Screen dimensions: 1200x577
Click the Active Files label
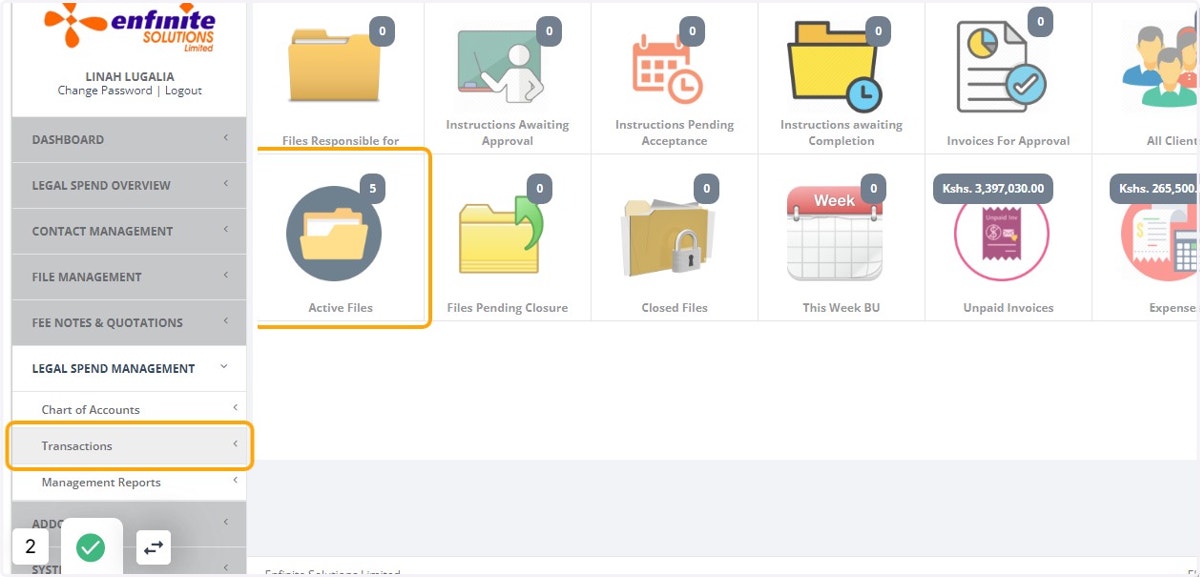pos(340,308)
